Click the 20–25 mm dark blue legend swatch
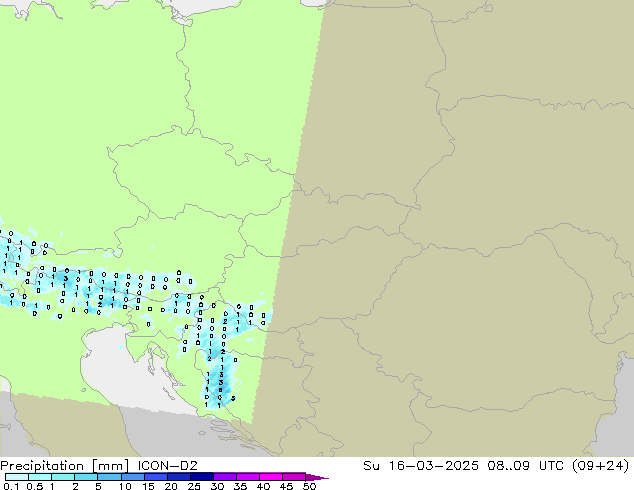The image size is (634, 490). click(179, 477)
